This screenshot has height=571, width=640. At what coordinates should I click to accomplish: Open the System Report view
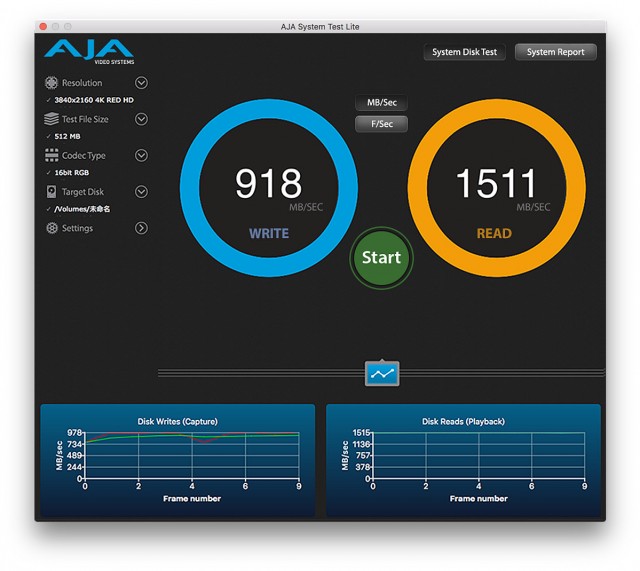pos(556,52)
